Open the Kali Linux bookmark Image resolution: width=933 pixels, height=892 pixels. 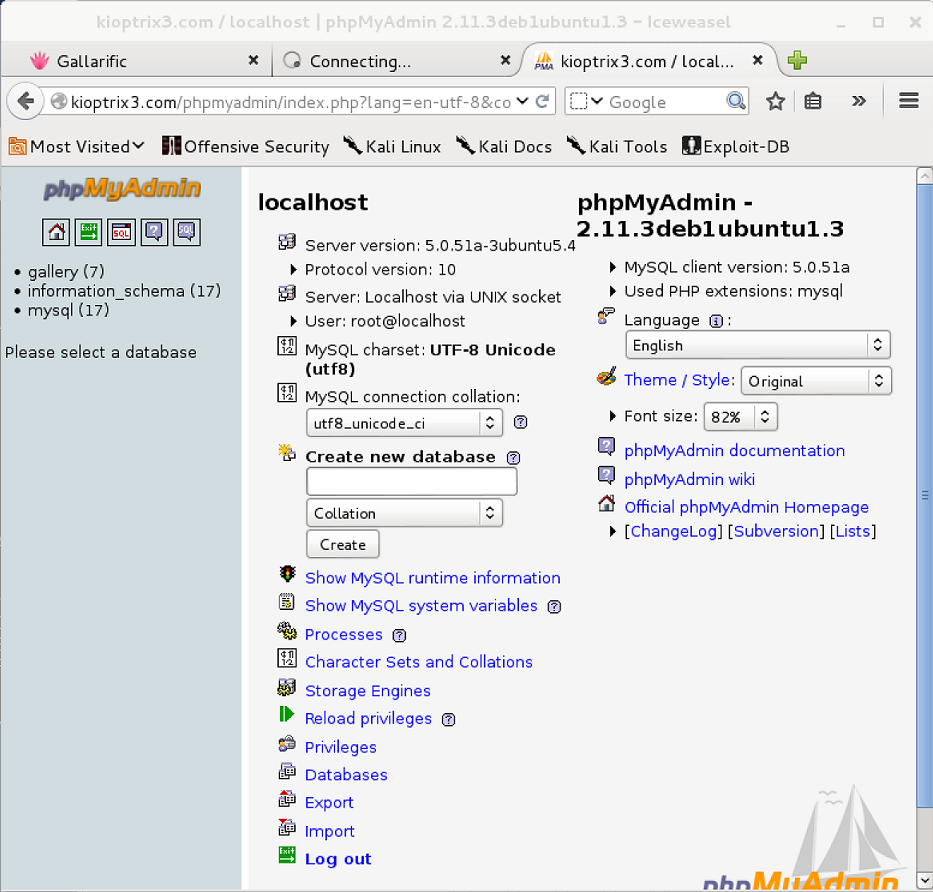click(x=393, y=146)
